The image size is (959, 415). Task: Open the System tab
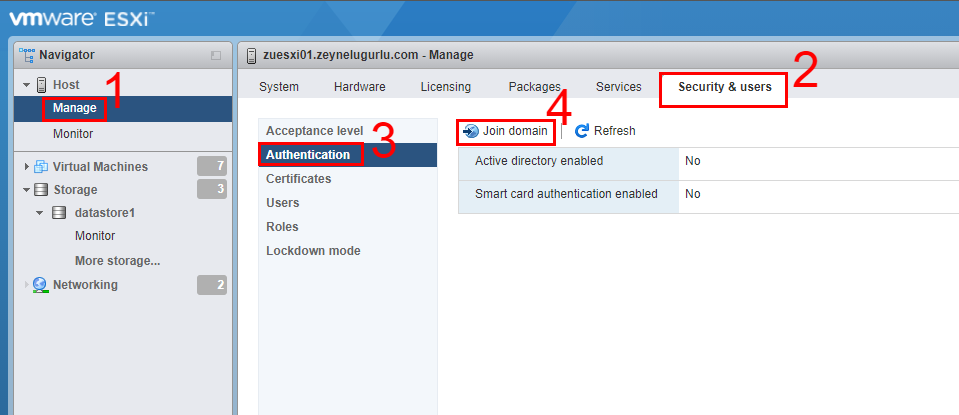[279, 87]
